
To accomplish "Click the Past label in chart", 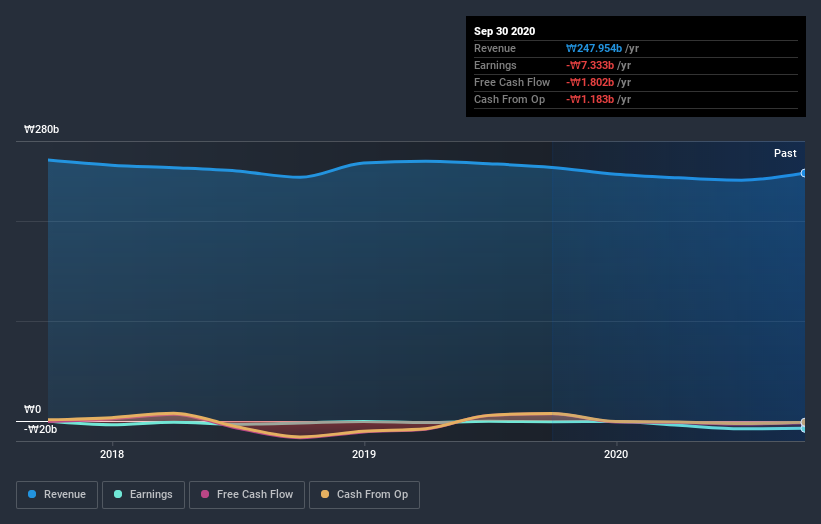I will pyautogui.click(x=785, y=153).
